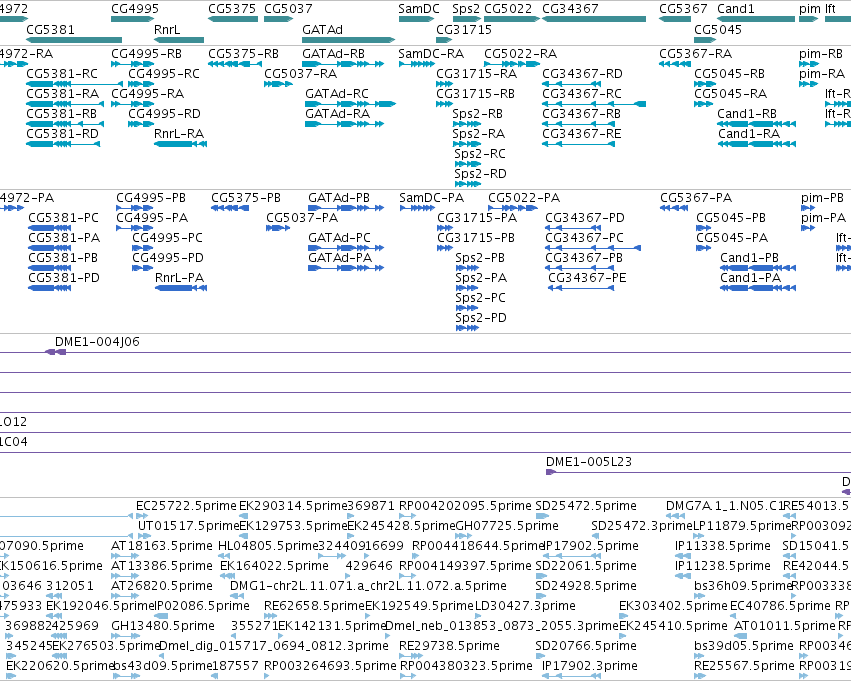
Task: Open EST RE62658.5prime
Action: tap(314, 606)
